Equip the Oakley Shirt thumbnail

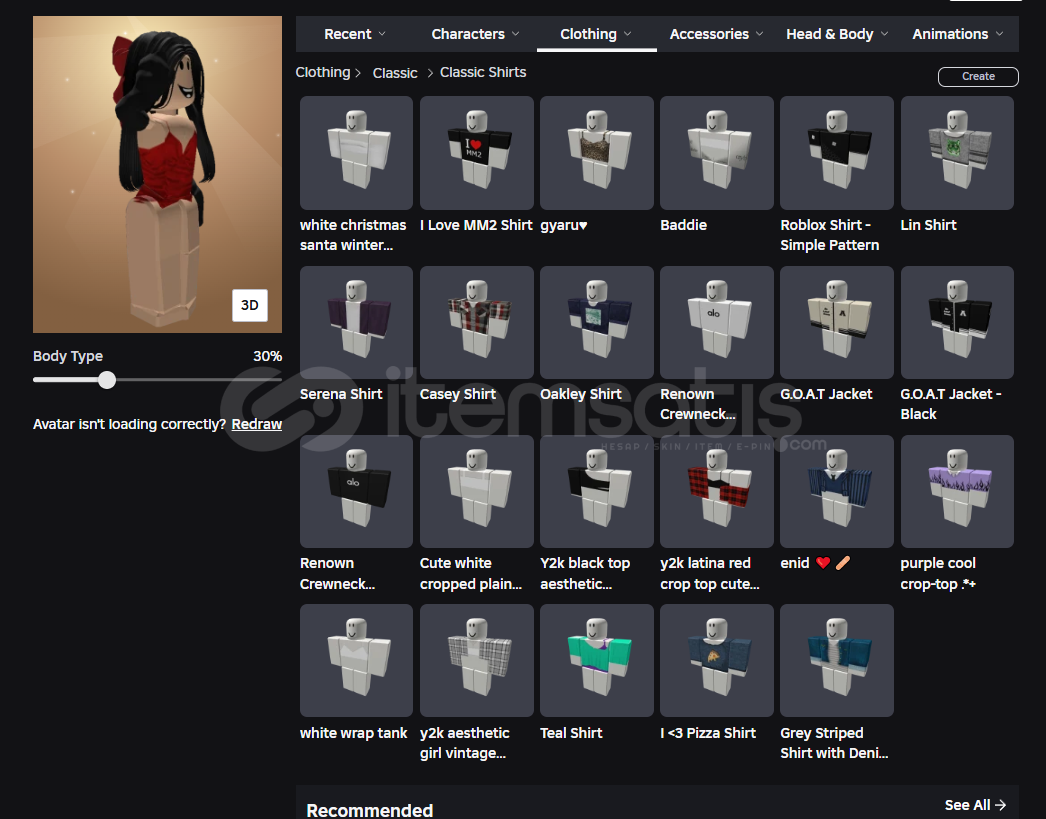(x=596, y=323)
